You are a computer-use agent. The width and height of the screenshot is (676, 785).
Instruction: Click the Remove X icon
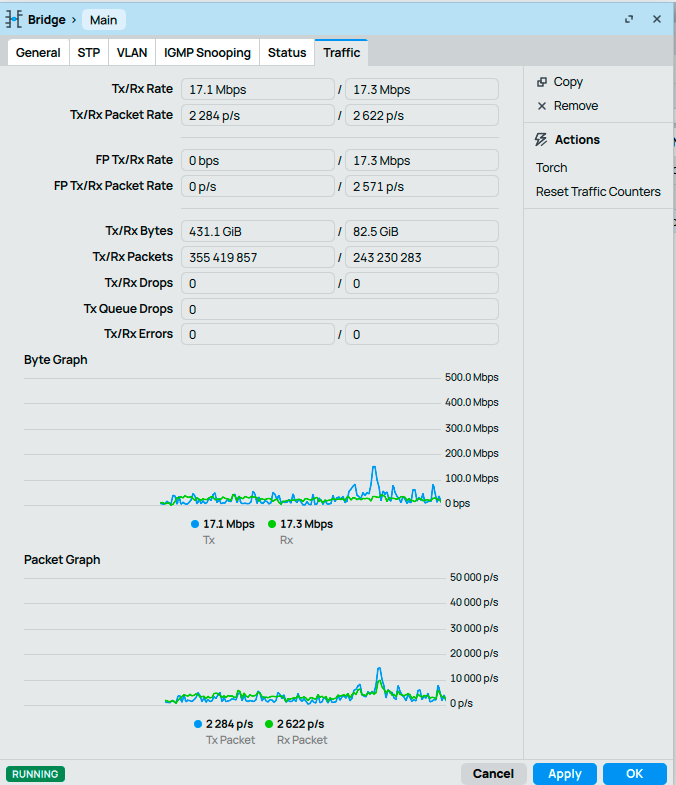pyautogui.click(x=542, y=106)
